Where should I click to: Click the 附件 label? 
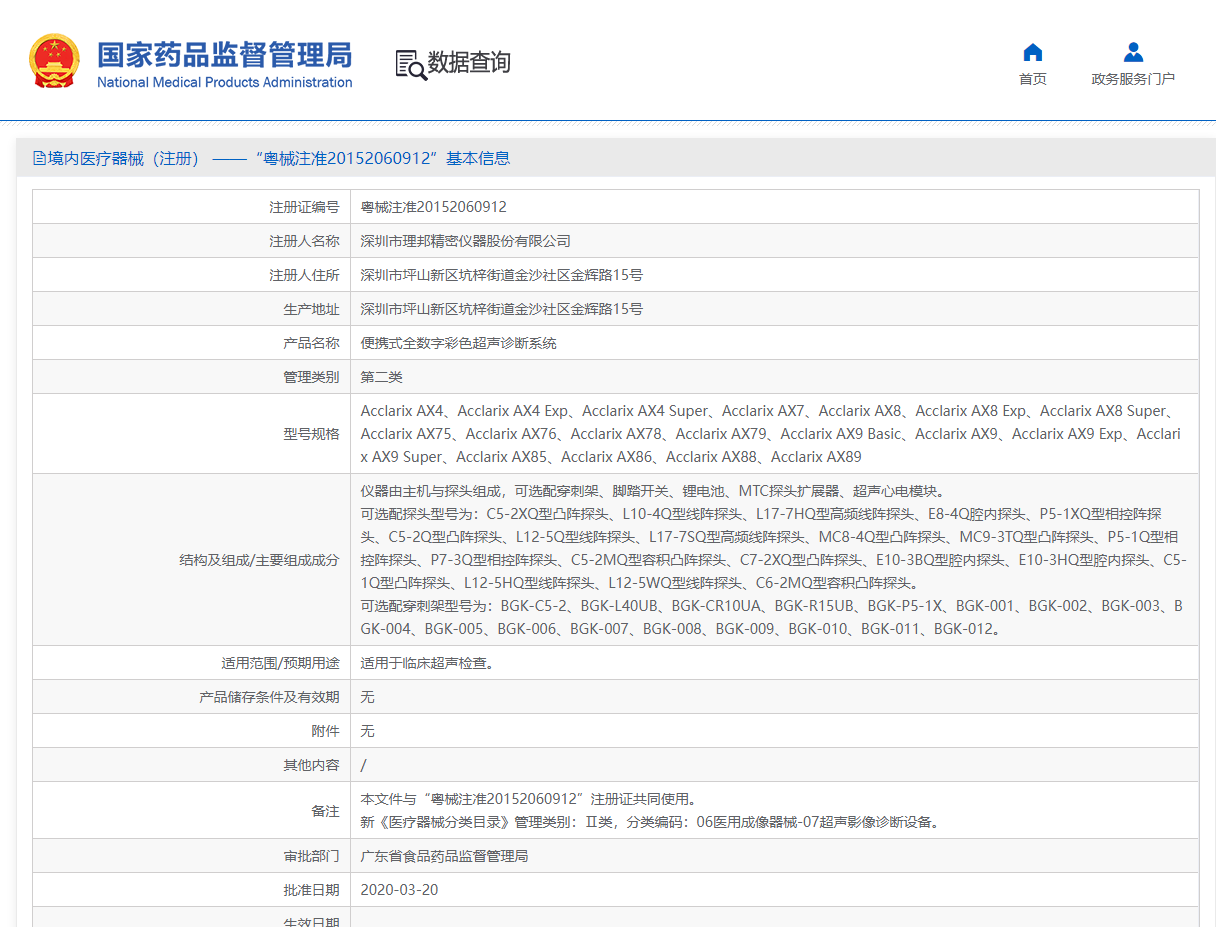[325, 731]
